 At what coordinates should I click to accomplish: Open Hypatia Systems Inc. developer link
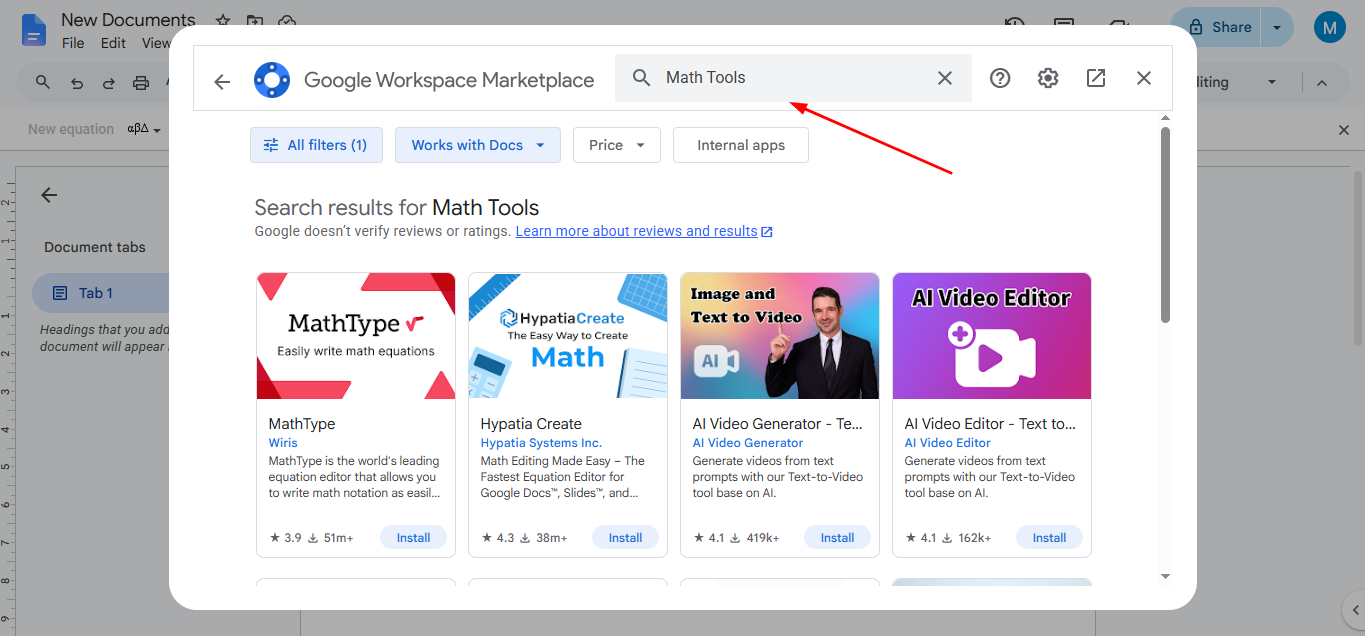click(x=541, y=443)
